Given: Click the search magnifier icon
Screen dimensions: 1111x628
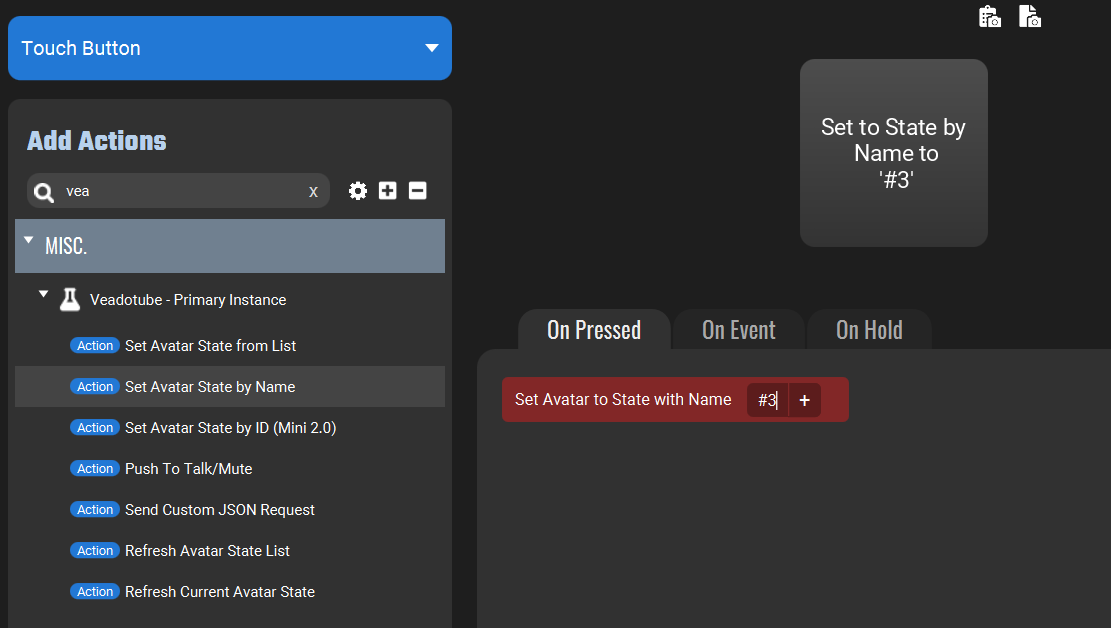Looking at the screenshot, I should click(x=44, y=192).
